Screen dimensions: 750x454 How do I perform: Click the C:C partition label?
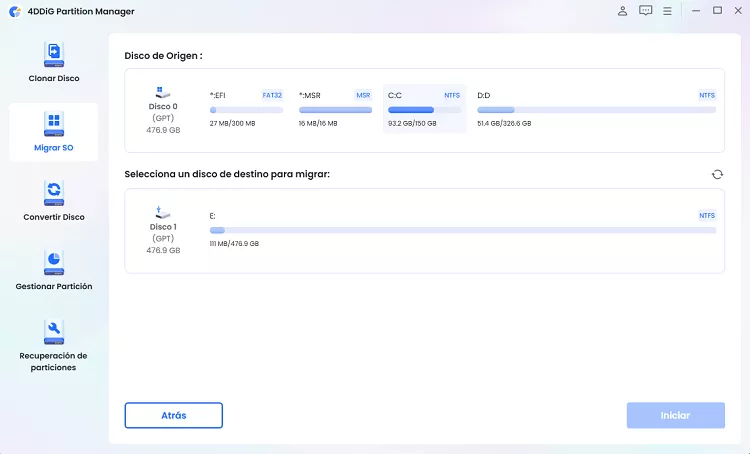(395, 95)
